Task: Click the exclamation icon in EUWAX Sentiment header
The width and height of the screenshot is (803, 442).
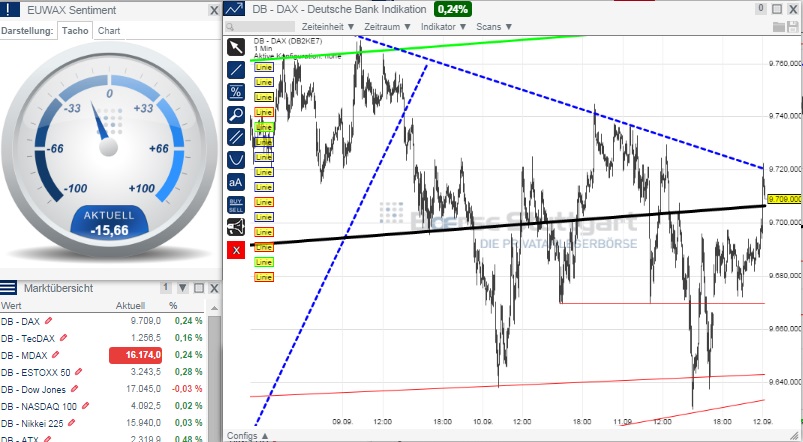Action: tap(9, 9)
